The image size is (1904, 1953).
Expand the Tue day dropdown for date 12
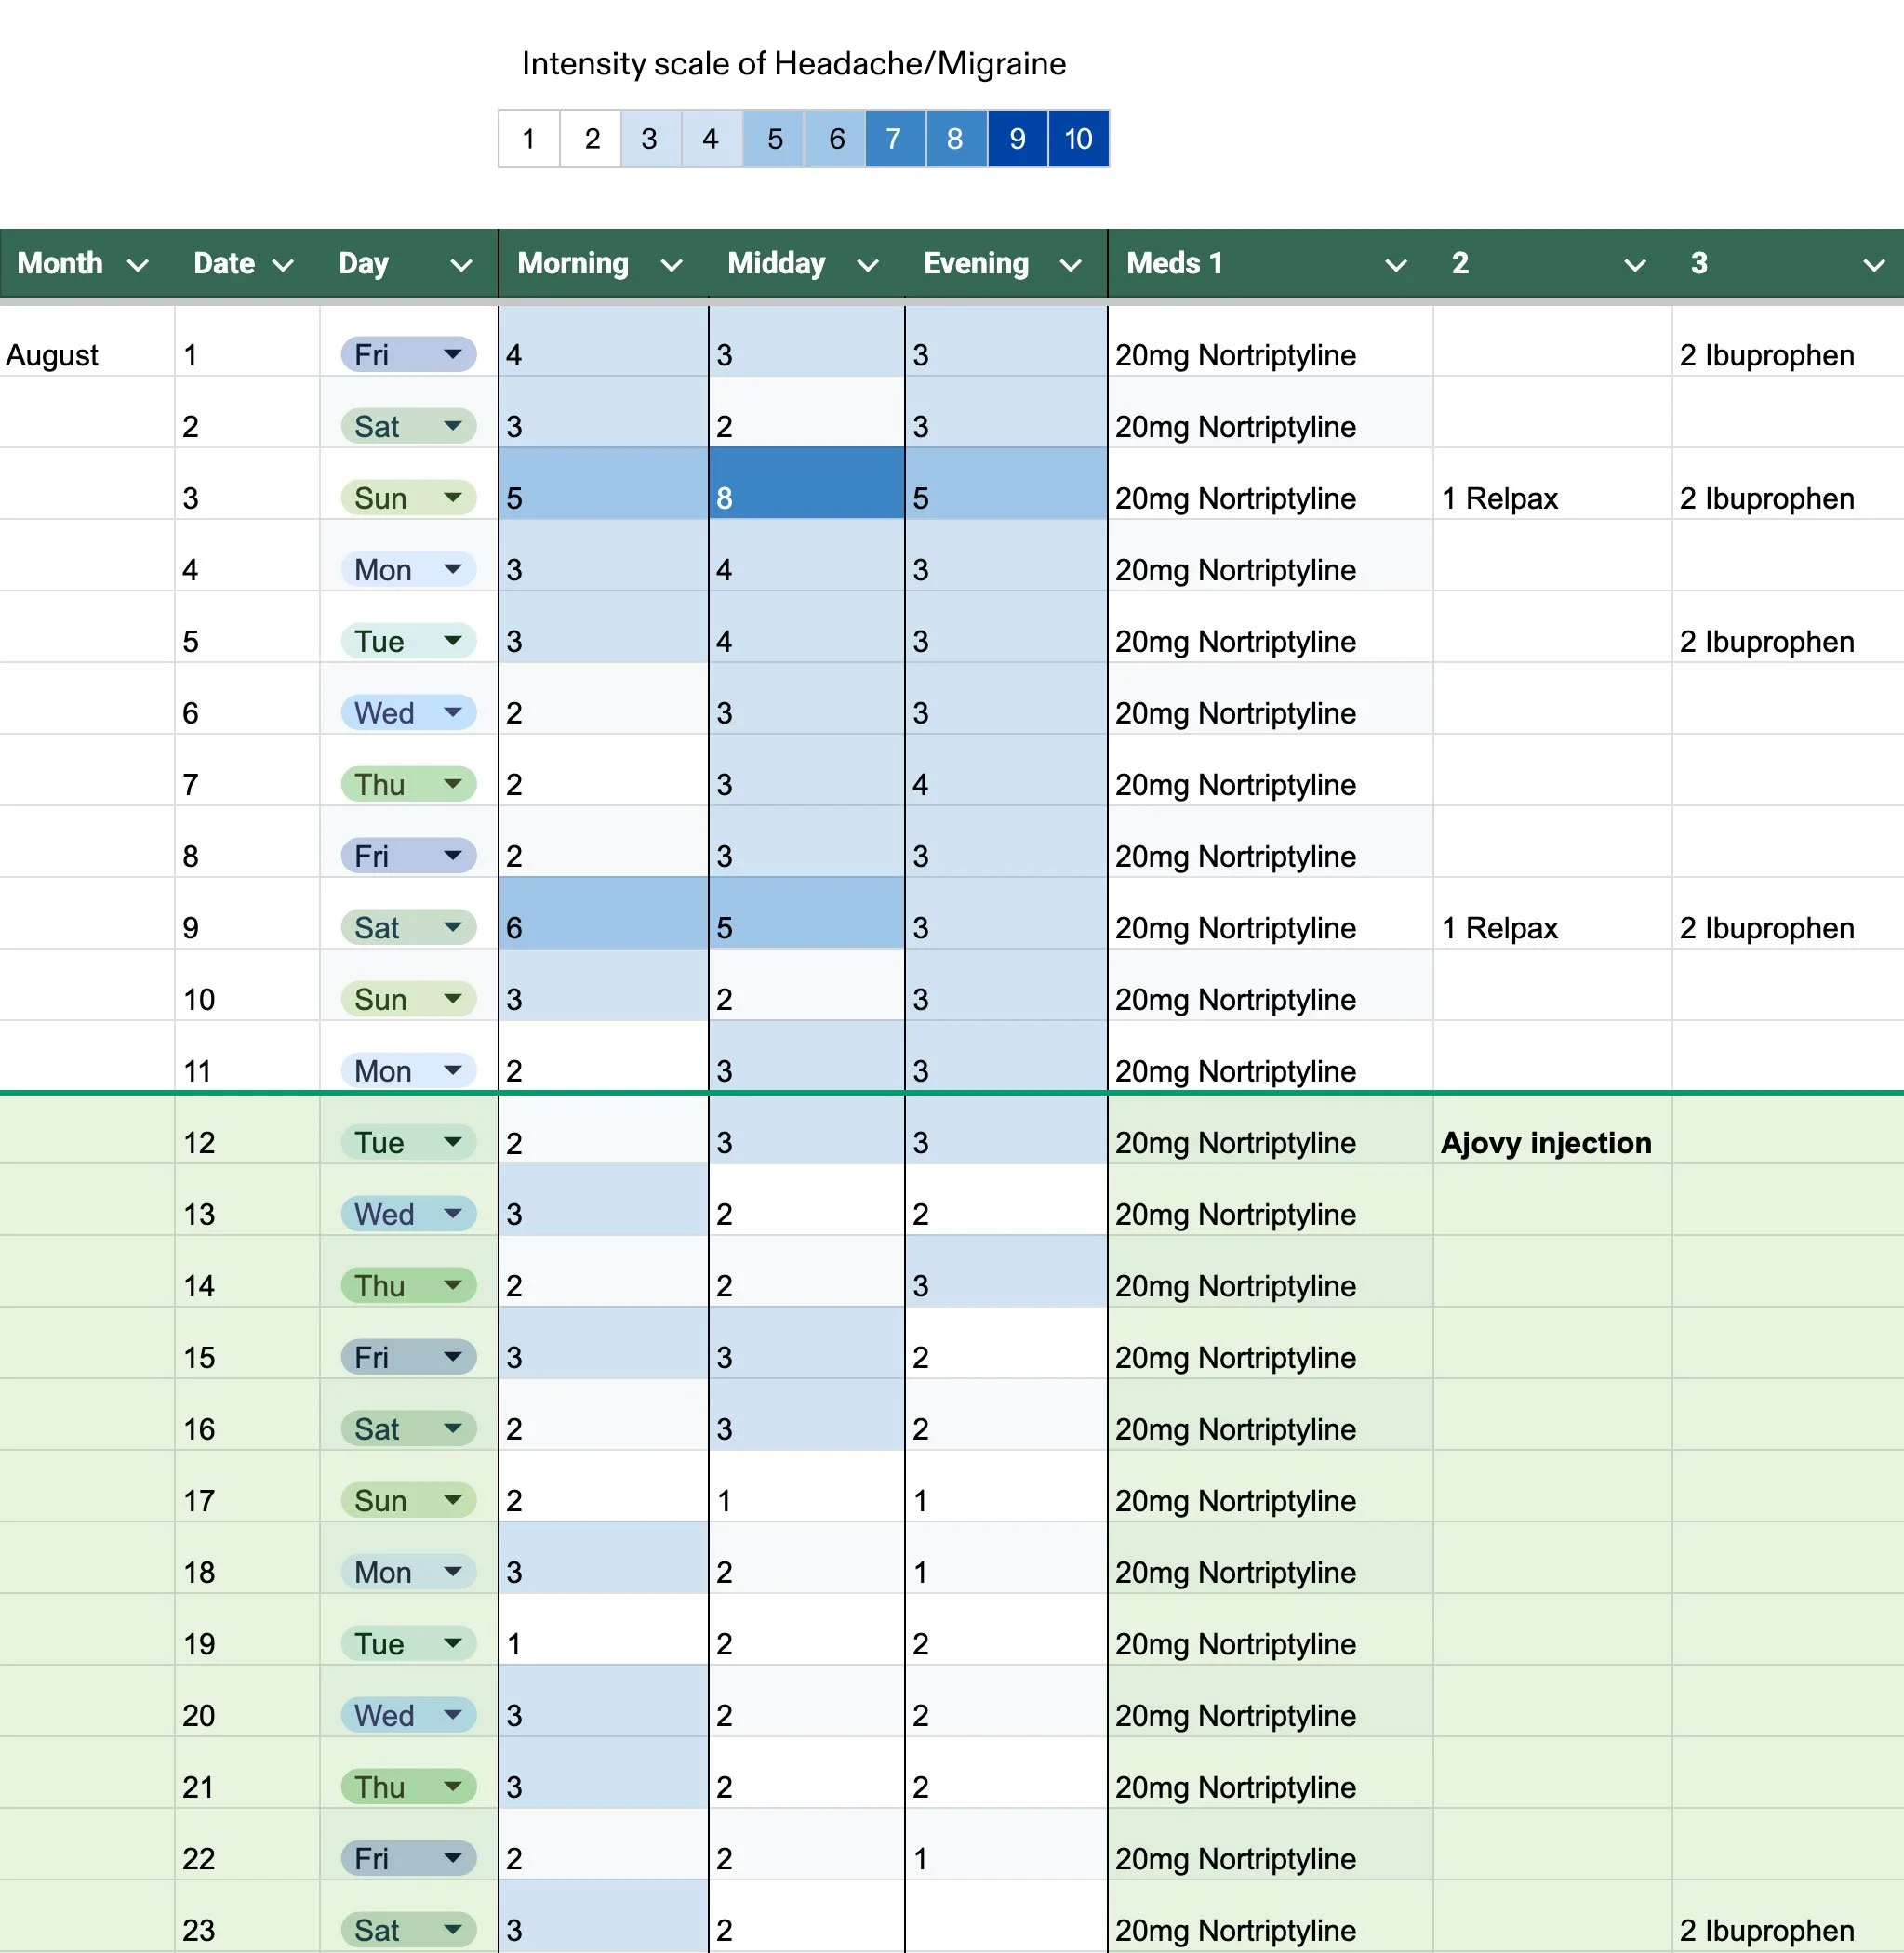[453, 1142]
